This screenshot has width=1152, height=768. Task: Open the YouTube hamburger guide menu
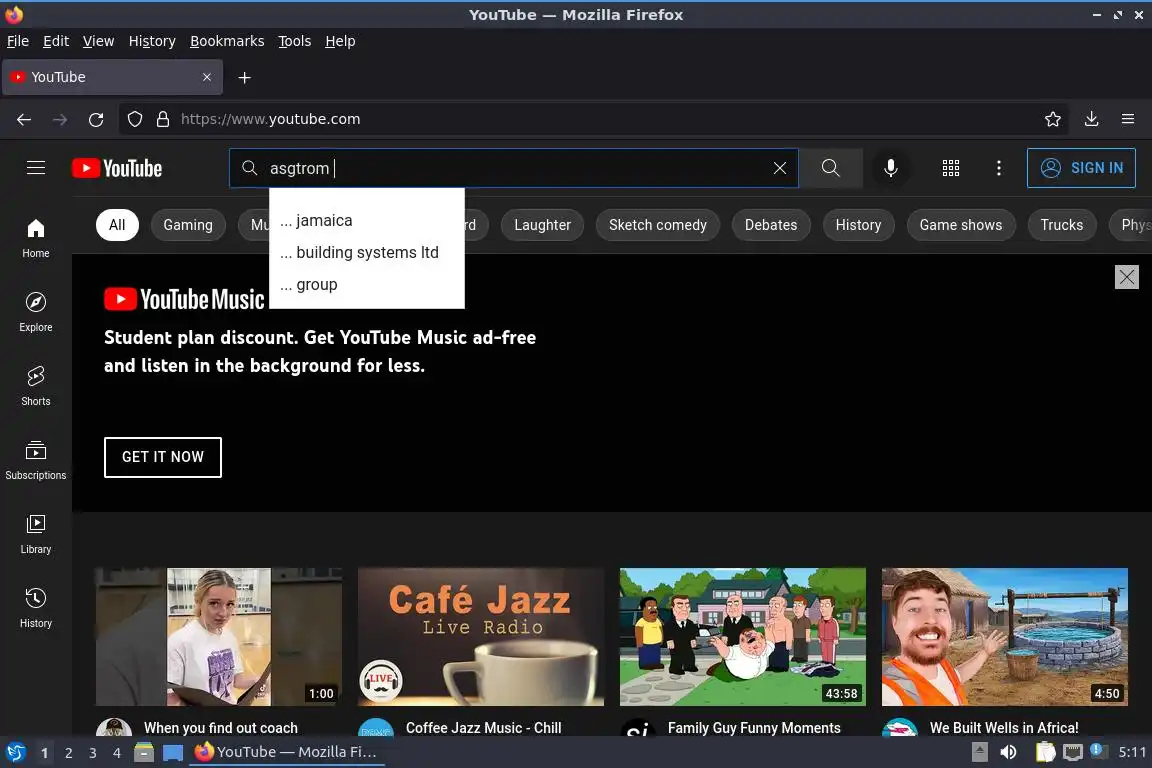(x=35, y=168)
